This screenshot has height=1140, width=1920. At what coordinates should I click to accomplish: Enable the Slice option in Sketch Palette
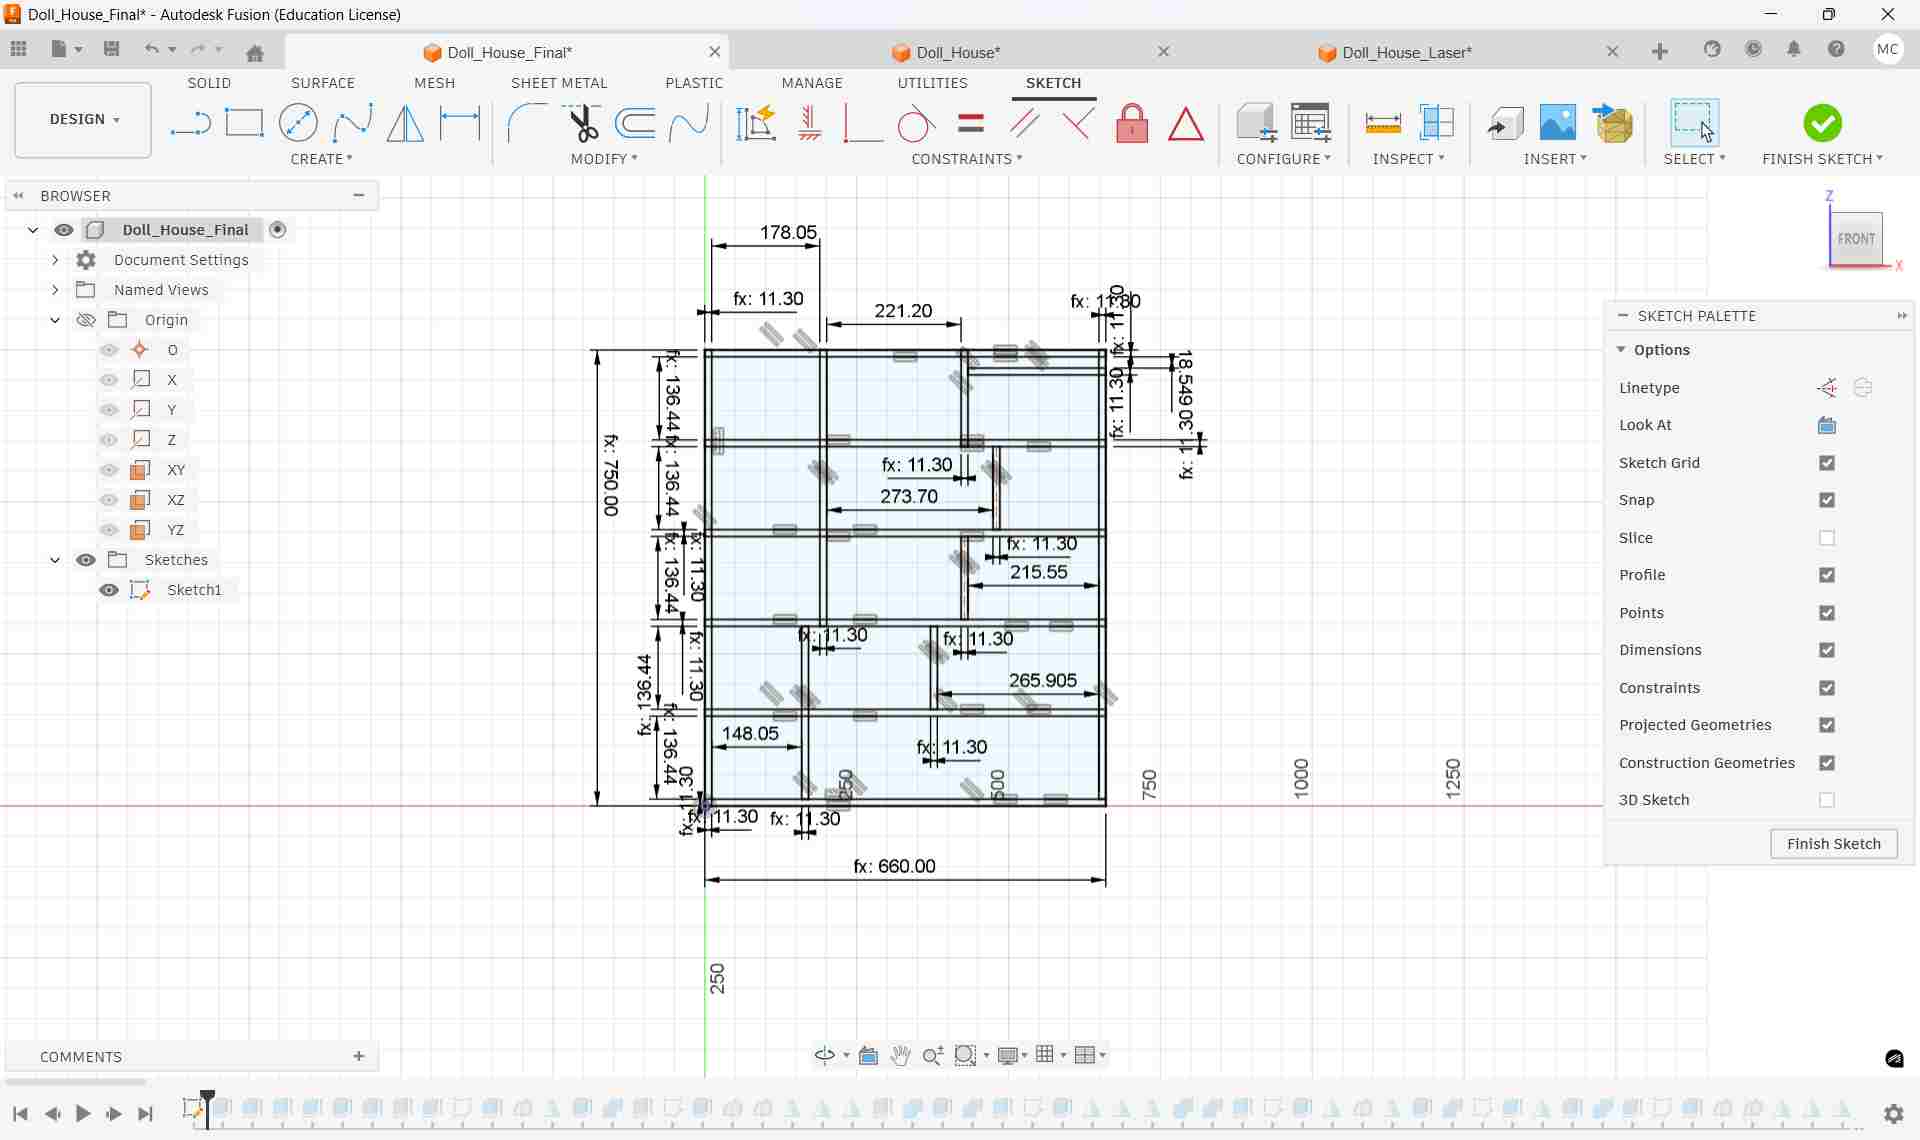point(1828,538)
